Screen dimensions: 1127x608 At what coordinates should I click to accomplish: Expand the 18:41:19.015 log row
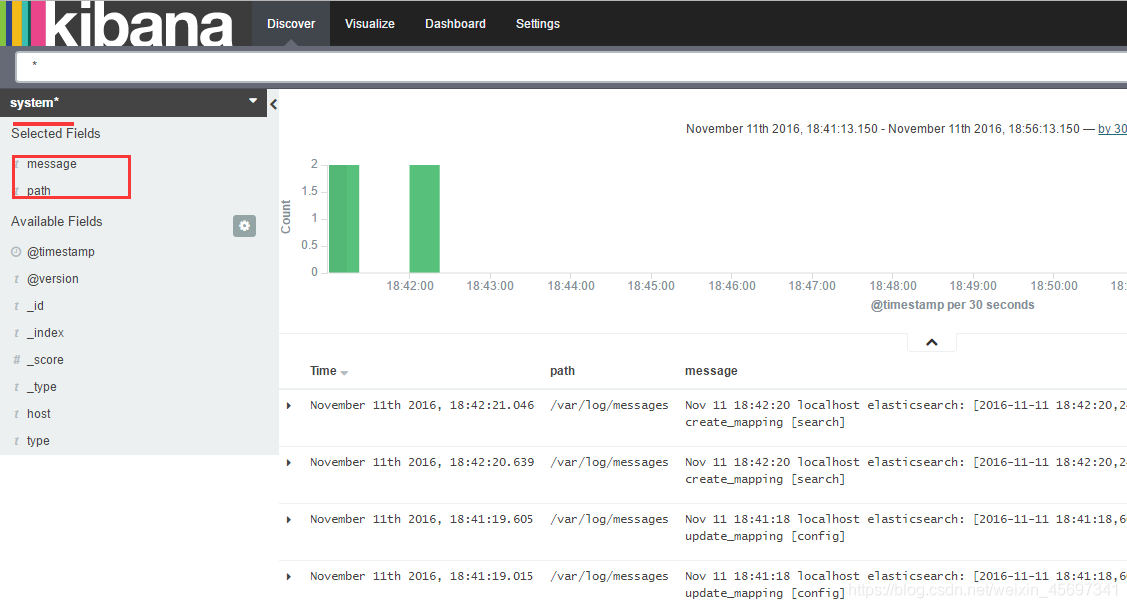tap(289, 576)
